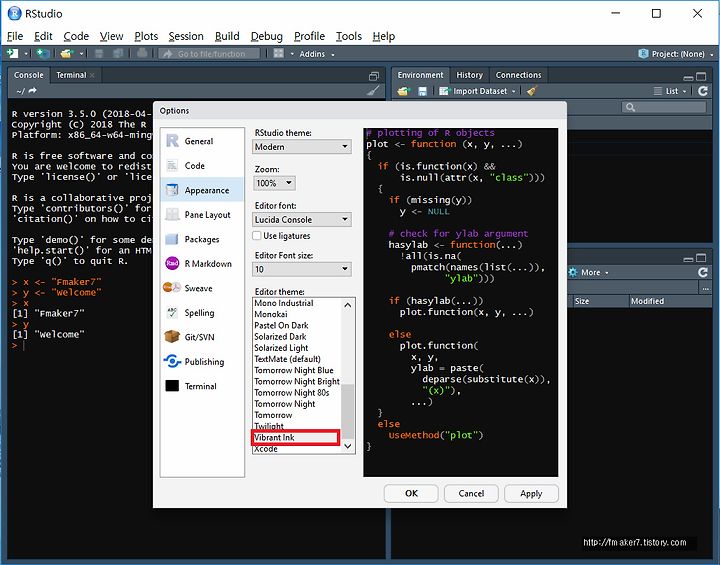Viewport: 720px width, 565px height.
Task: Switch to the Connections tab
Action: click(x=518, y=75)
